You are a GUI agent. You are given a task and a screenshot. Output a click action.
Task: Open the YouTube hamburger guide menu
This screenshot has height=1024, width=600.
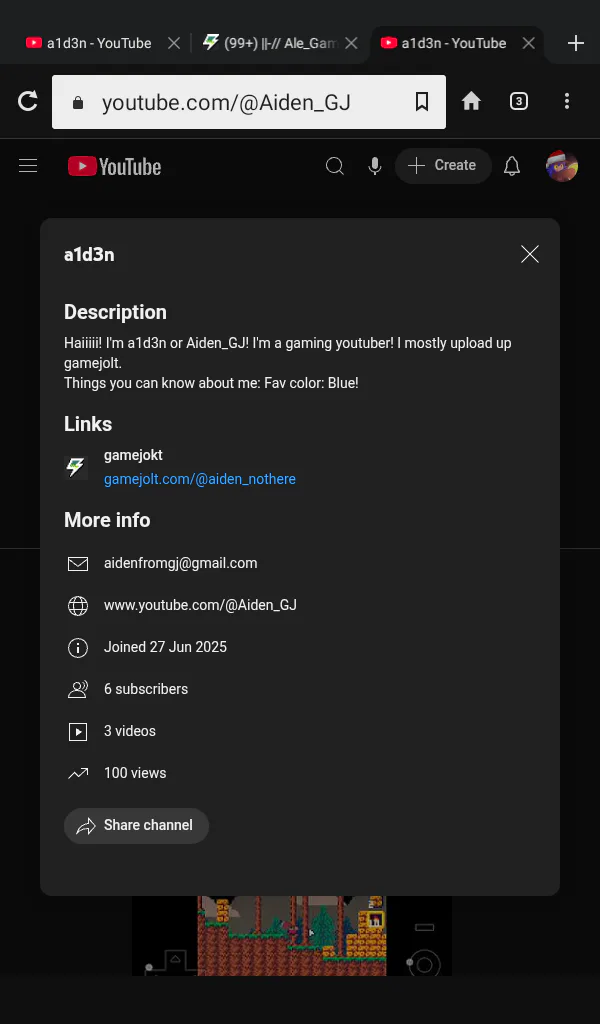pyautogui.click(x=28, y=166)
